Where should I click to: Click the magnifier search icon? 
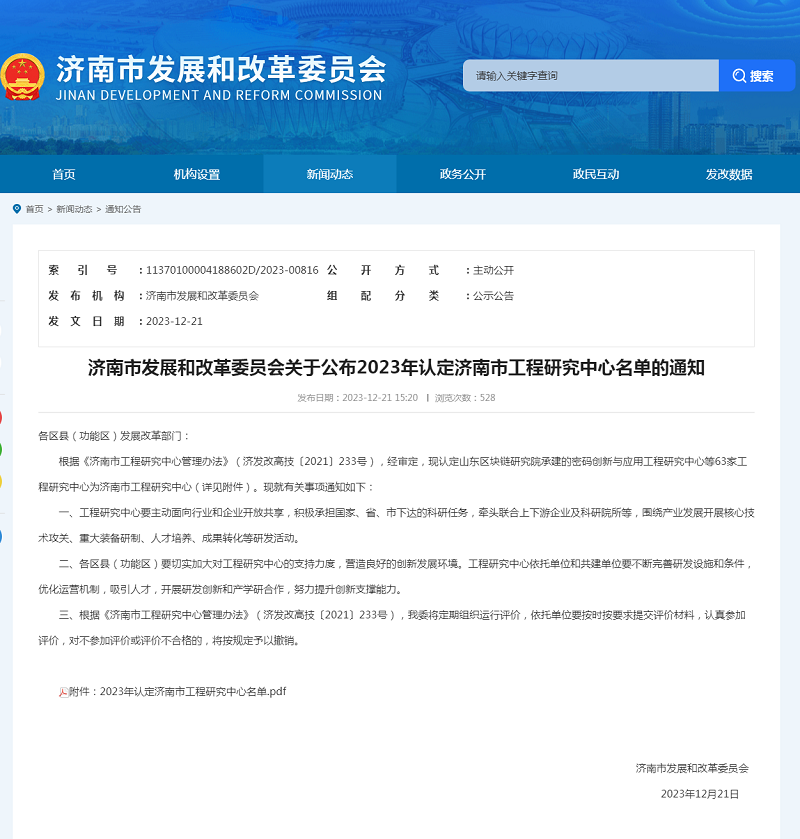(739, 76)
